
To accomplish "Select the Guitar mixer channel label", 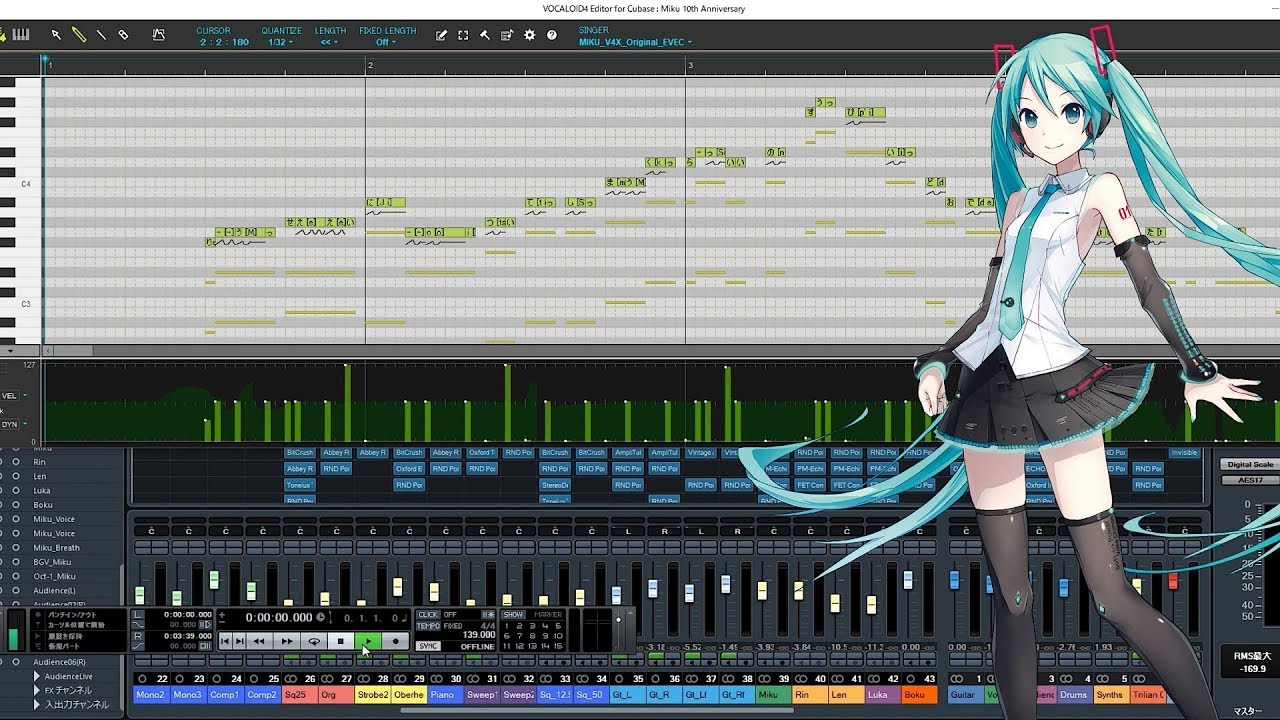I will click(x=963, y=694).
